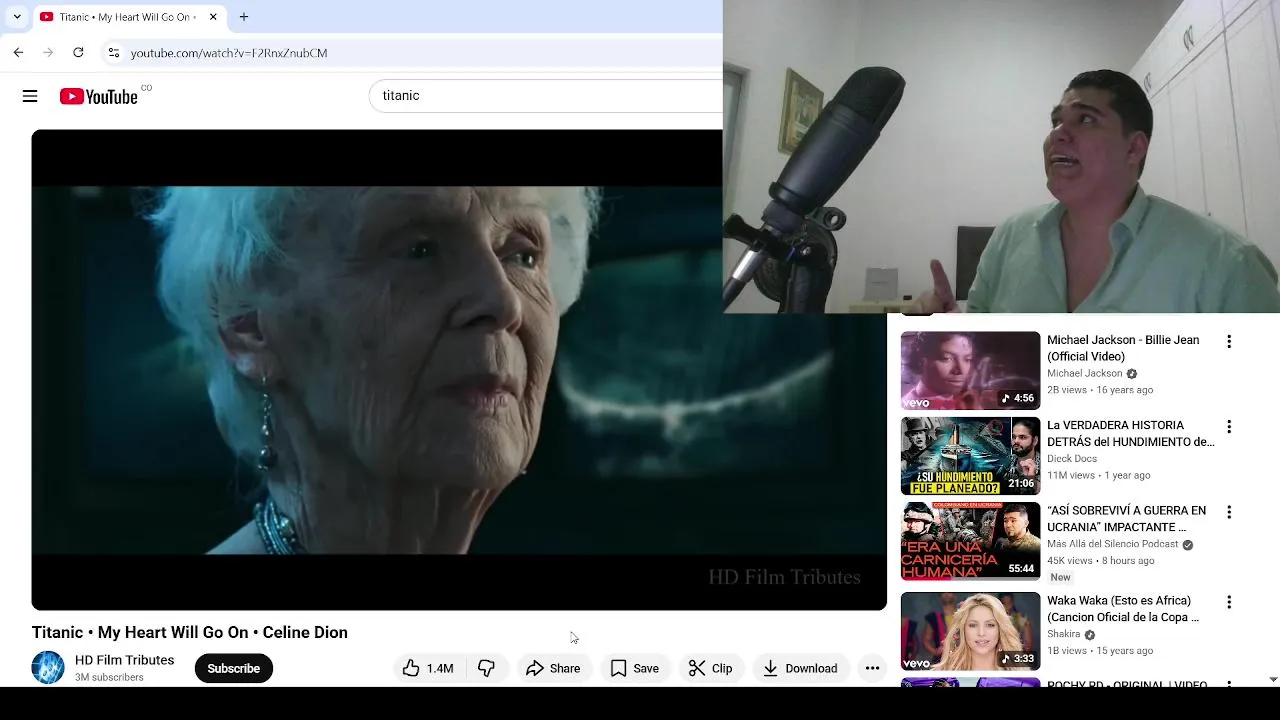Click the video player showing the elderly woman
This screenshot has height=720, width=1280.
[x=459, y=370]
